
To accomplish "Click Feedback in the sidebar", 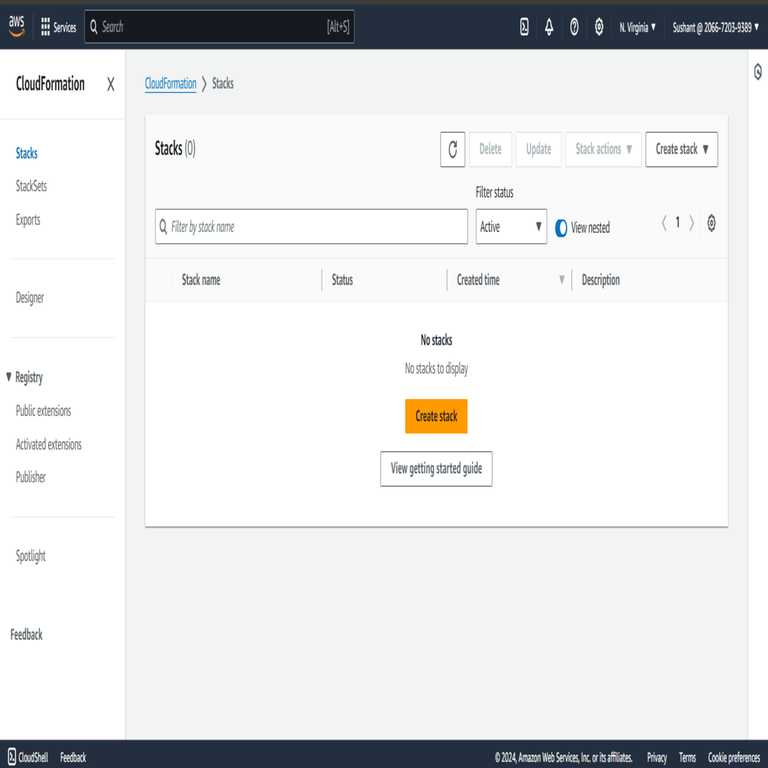I will pos(26,635).
